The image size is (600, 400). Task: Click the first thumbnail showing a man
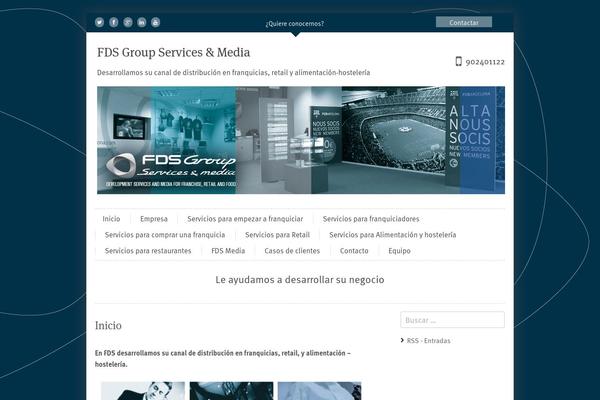pyautogui.click(x=143, y=391)
